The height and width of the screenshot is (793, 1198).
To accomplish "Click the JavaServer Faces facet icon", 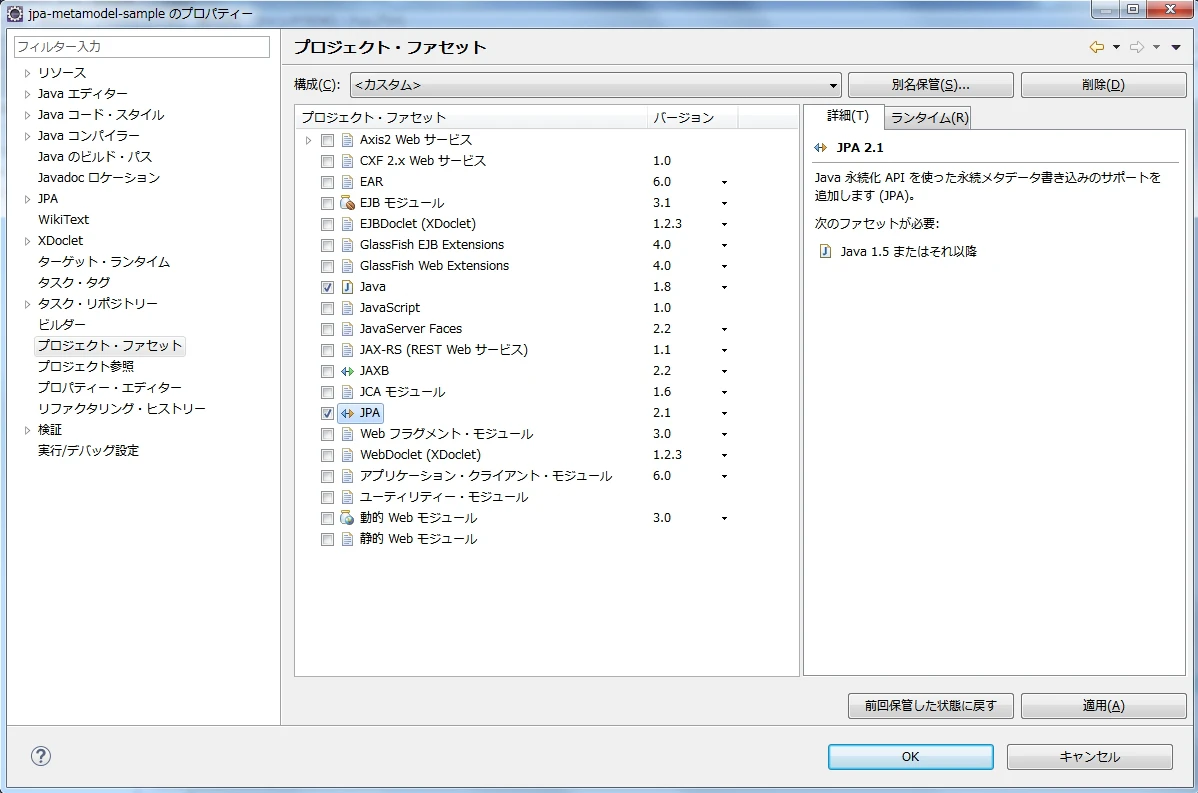I will click(348, 329).
